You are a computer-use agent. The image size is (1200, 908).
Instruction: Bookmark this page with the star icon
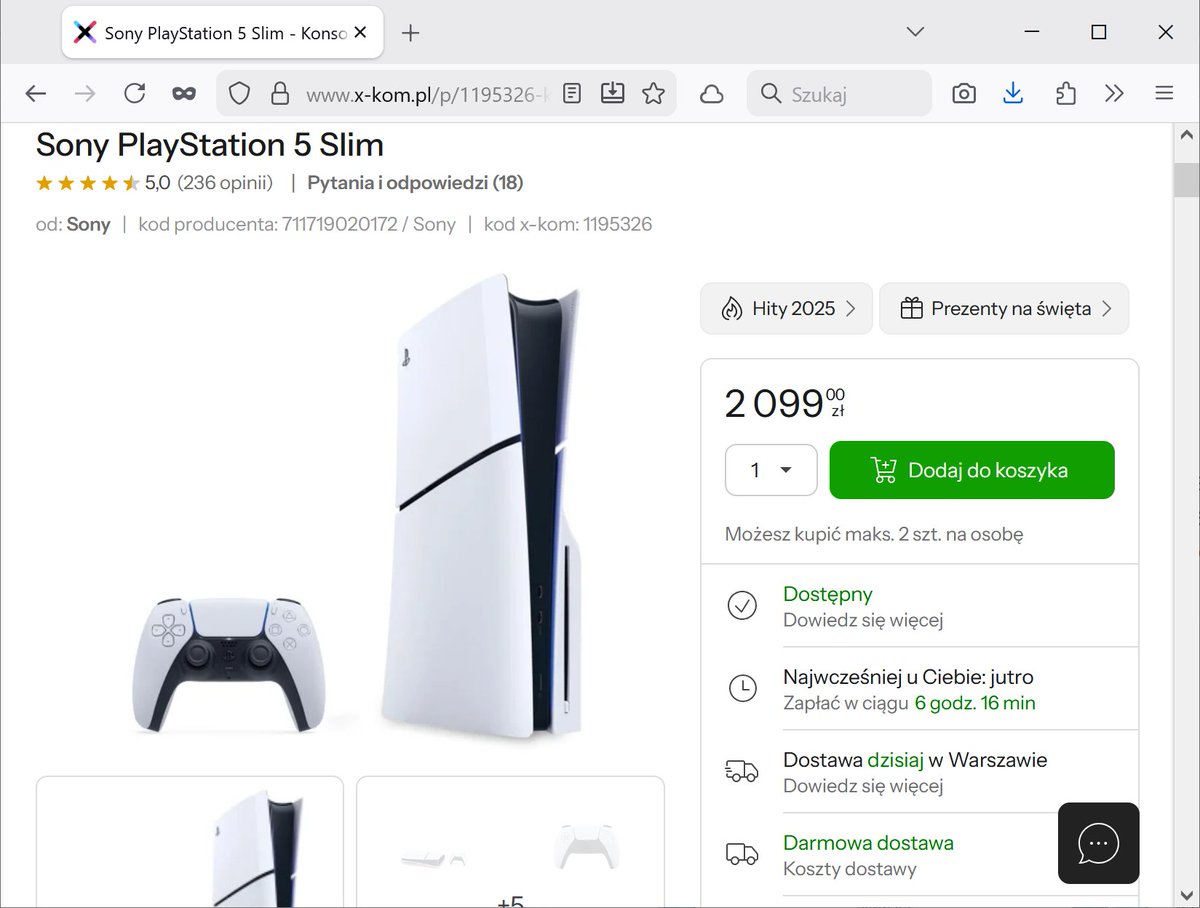(653, 94)
